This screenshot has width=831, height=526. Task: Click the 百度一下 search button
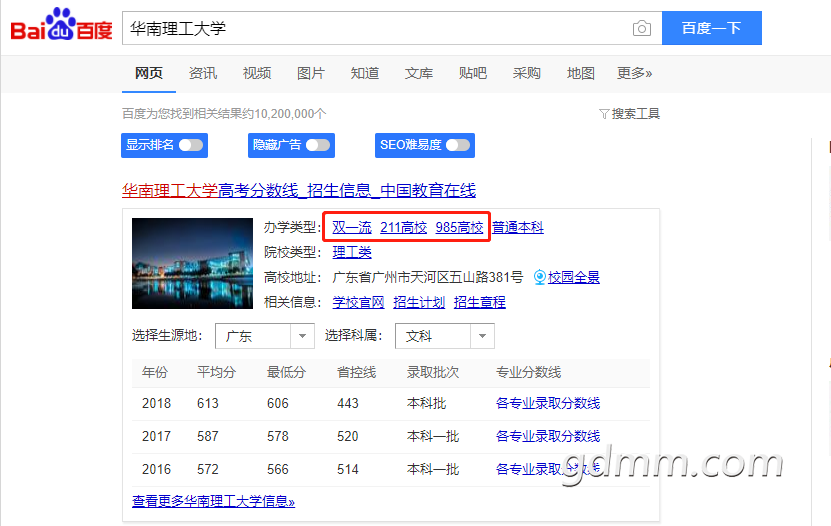pyautogui.click(x=712, y=28)
